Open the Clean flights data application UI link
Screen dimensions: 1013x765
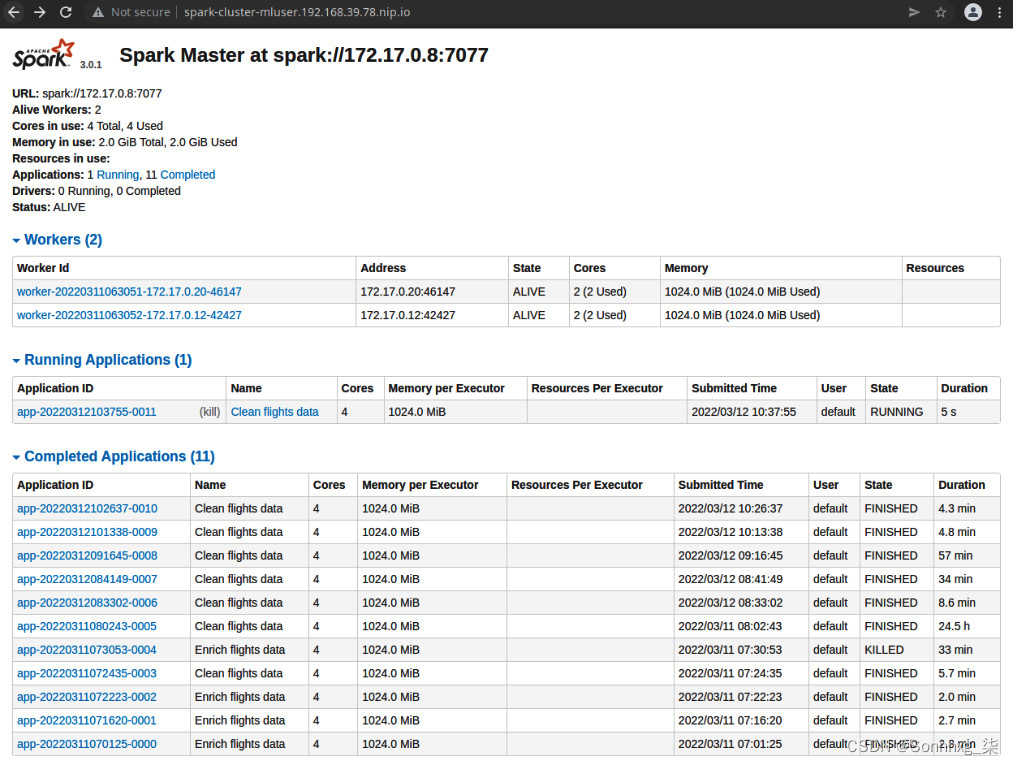pyautogui.click(x=275, y=412)
